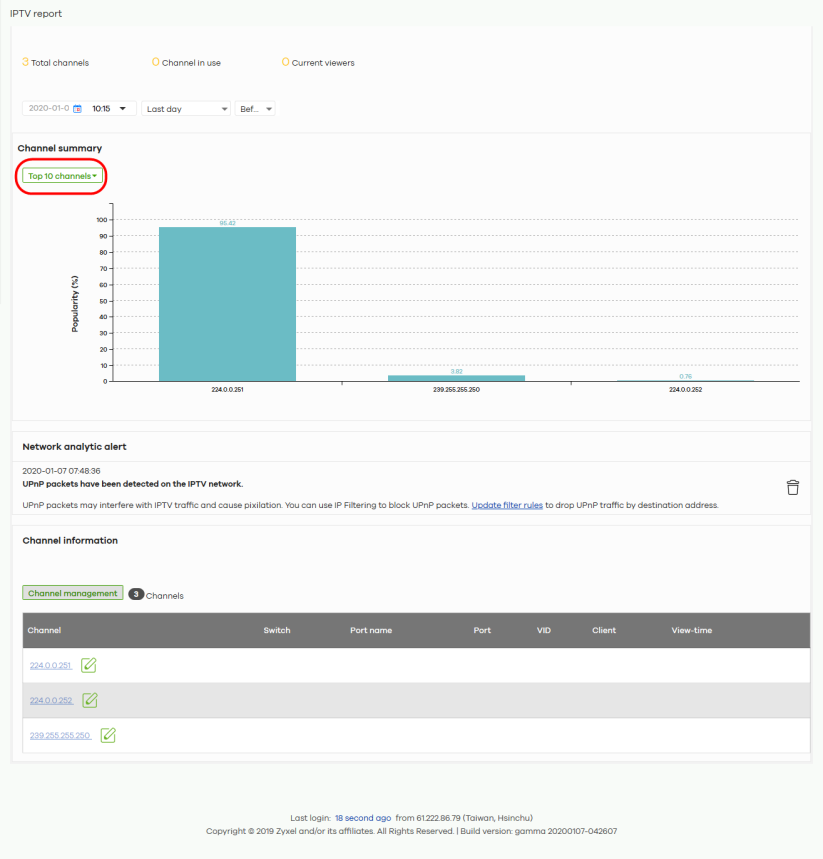Open the Before/After selector dropdown
Image resolution: width=823 pixels, height=859 pixels.
pyautogui.click(x=255, y=109)
